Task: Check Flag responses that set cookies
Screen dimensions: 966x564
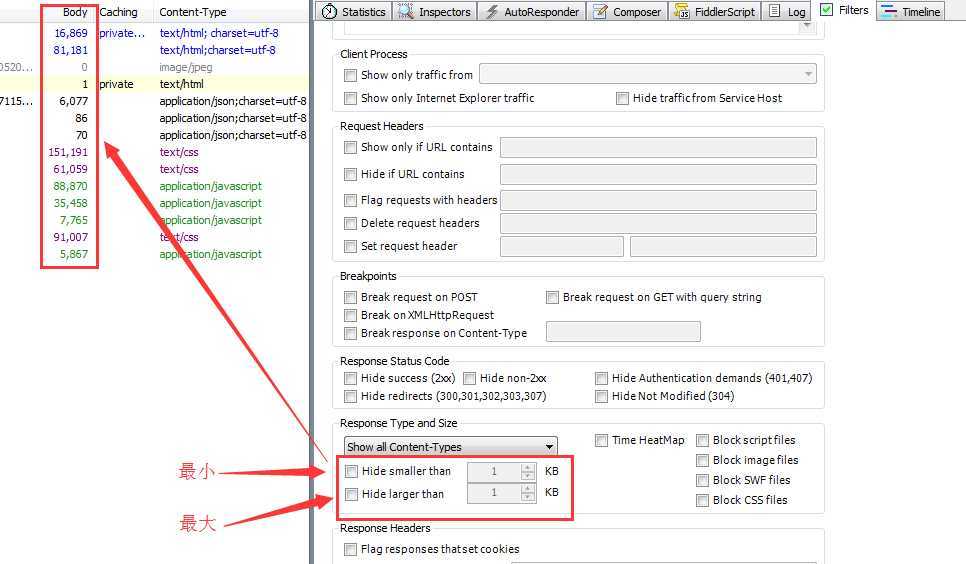Action: [x=351, y=549]
